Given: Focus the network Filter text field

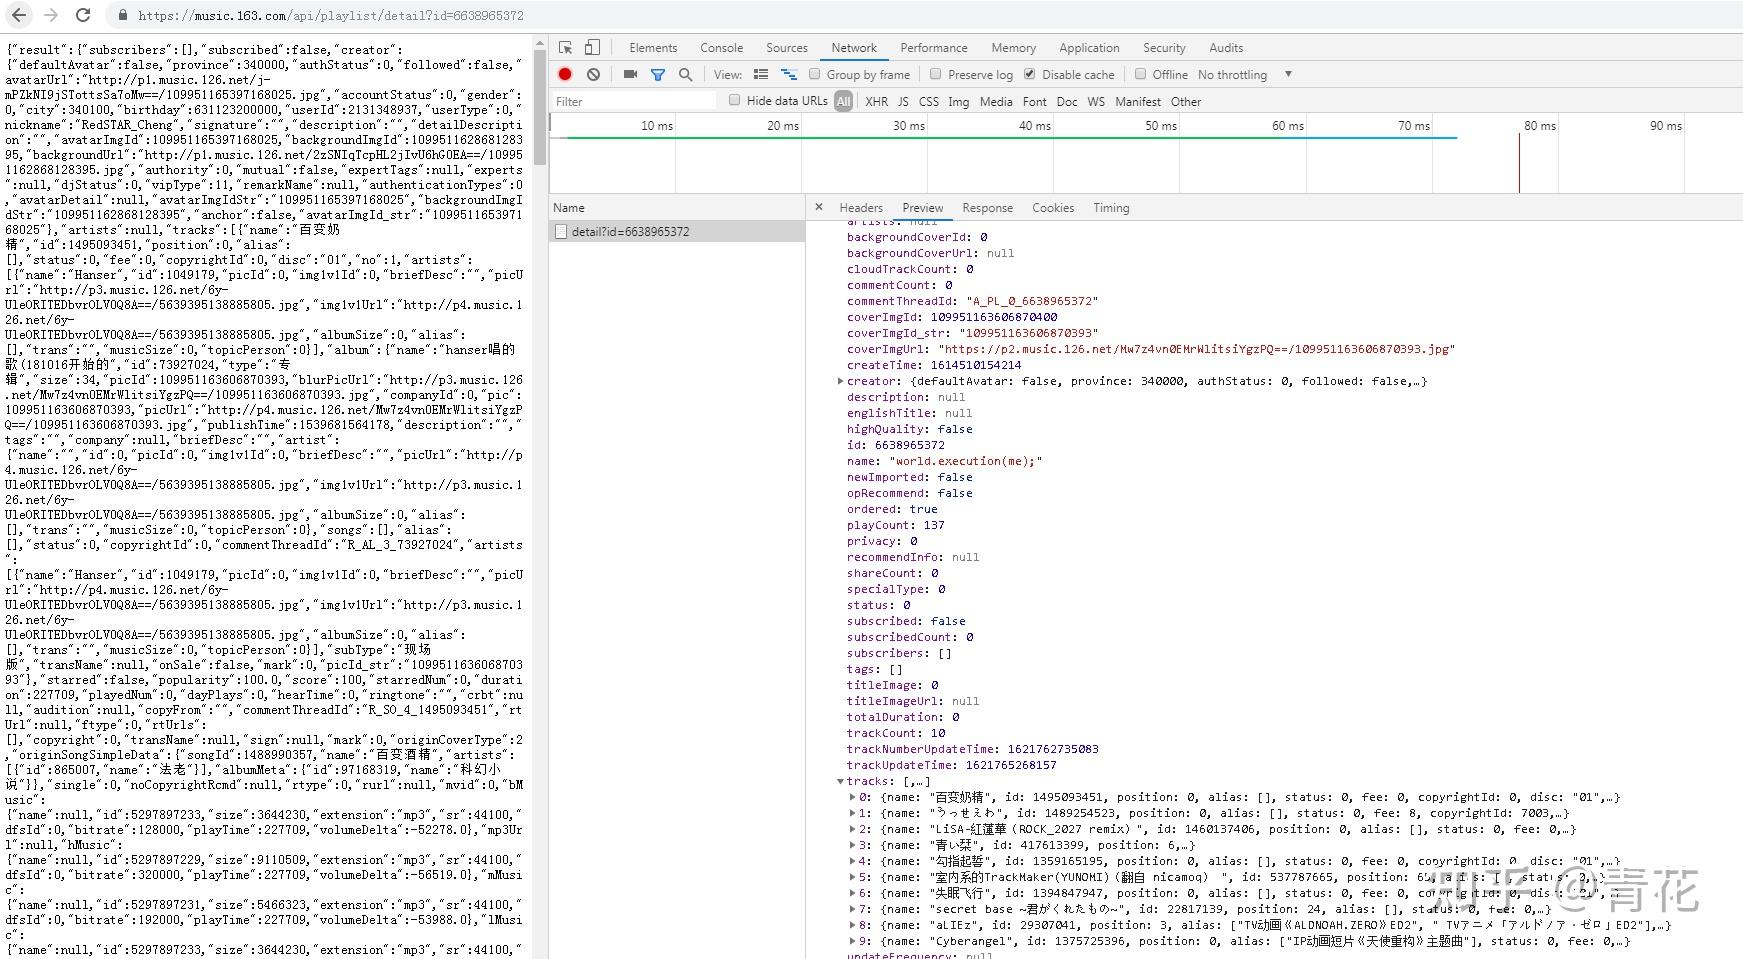Looking at the screenshot, I should point(635,101).
